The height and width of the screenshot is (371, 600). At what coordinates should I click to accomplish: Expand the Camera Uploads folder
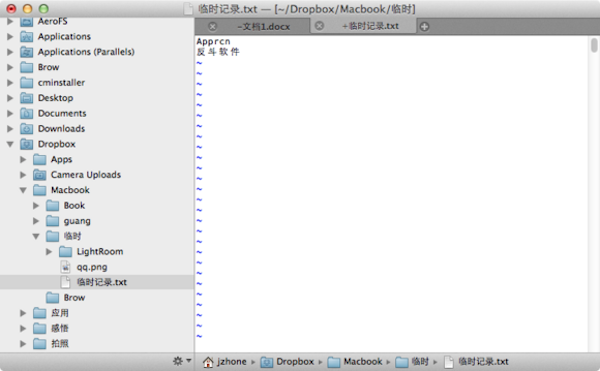coord(23,175)
